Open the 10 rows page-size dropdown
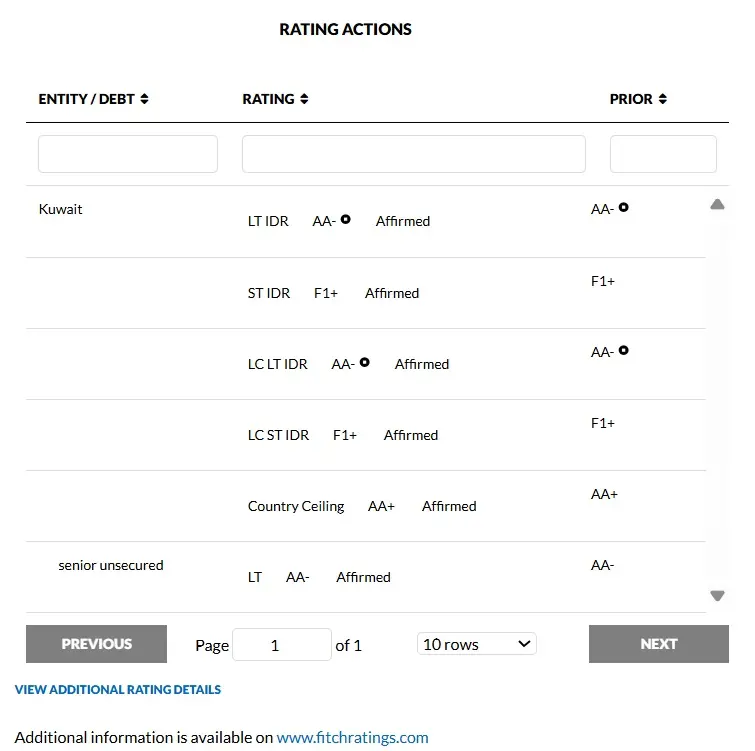Viewport: 755px width, 751px height. point(477,644)
